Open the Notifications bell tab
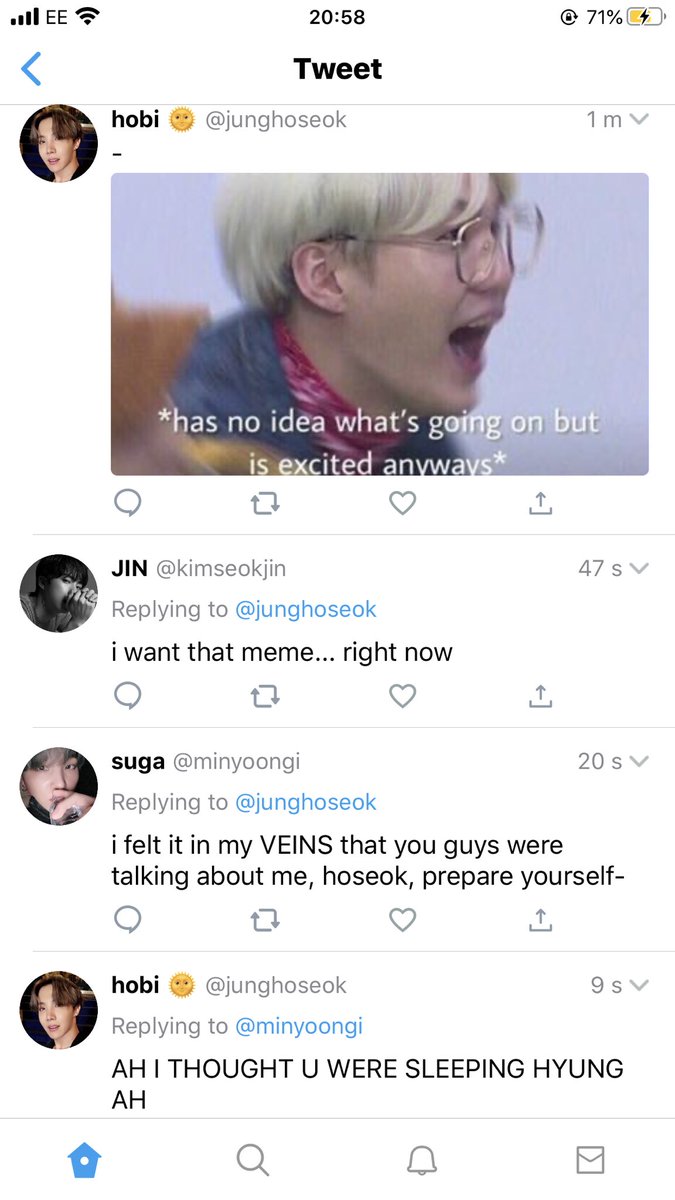 422,1160
